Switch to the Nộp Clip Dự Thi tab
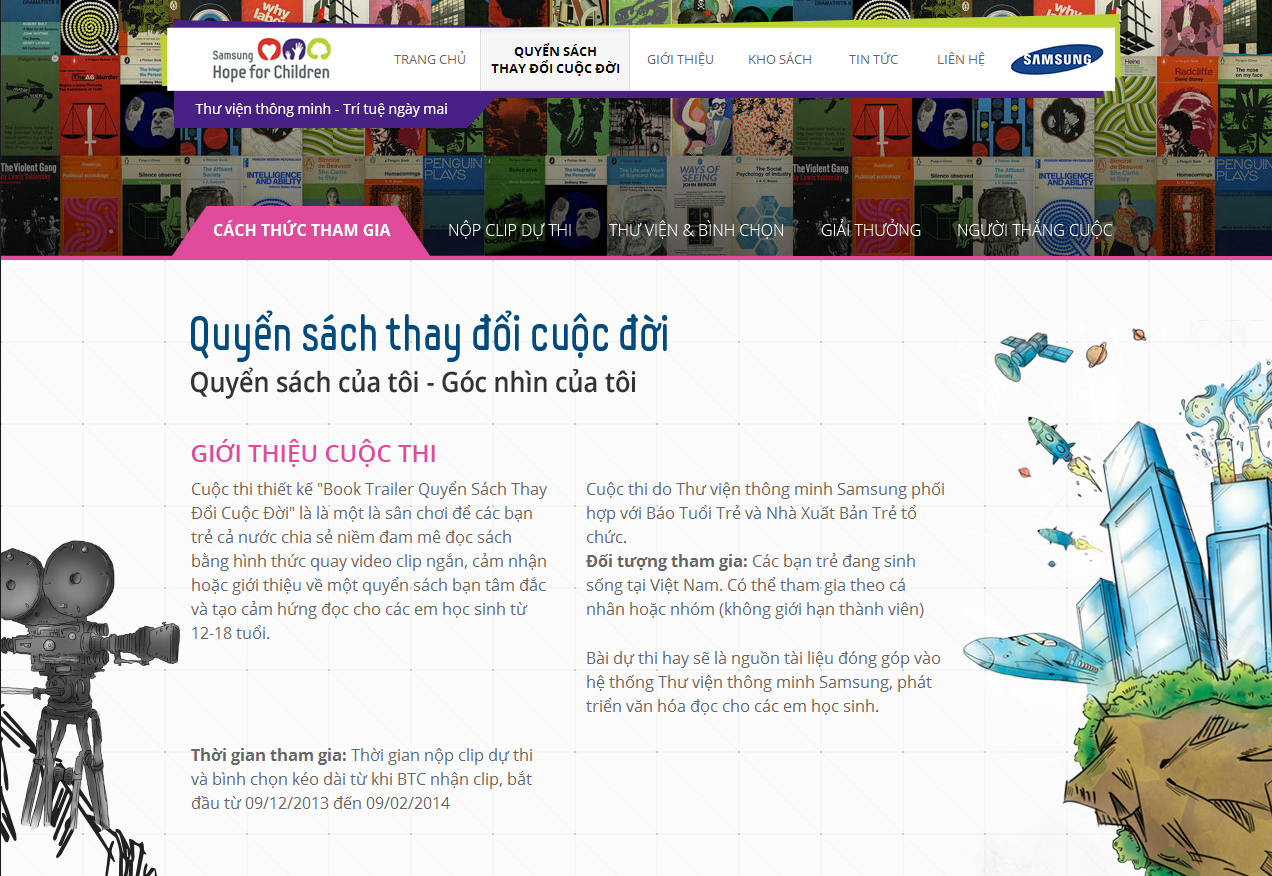 tap(510, 231)
